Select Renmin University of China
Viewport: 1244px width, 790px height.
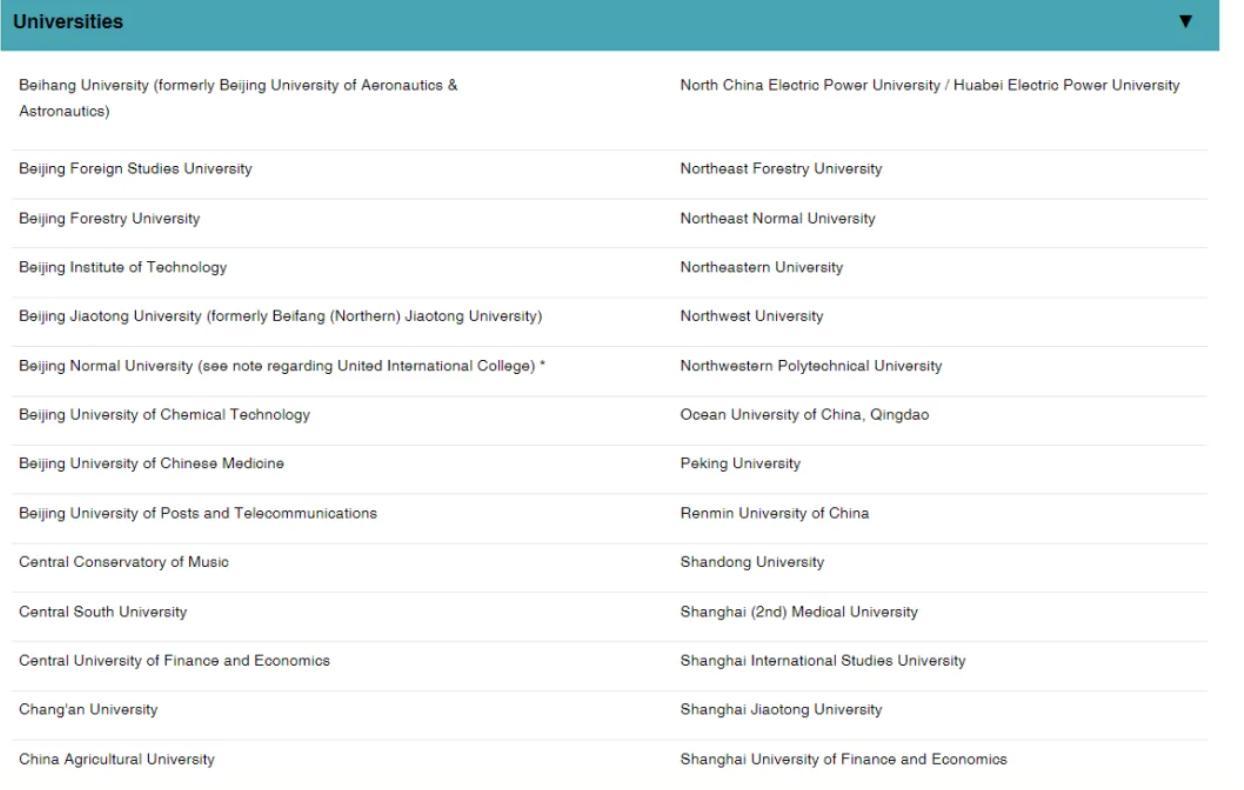774,513
